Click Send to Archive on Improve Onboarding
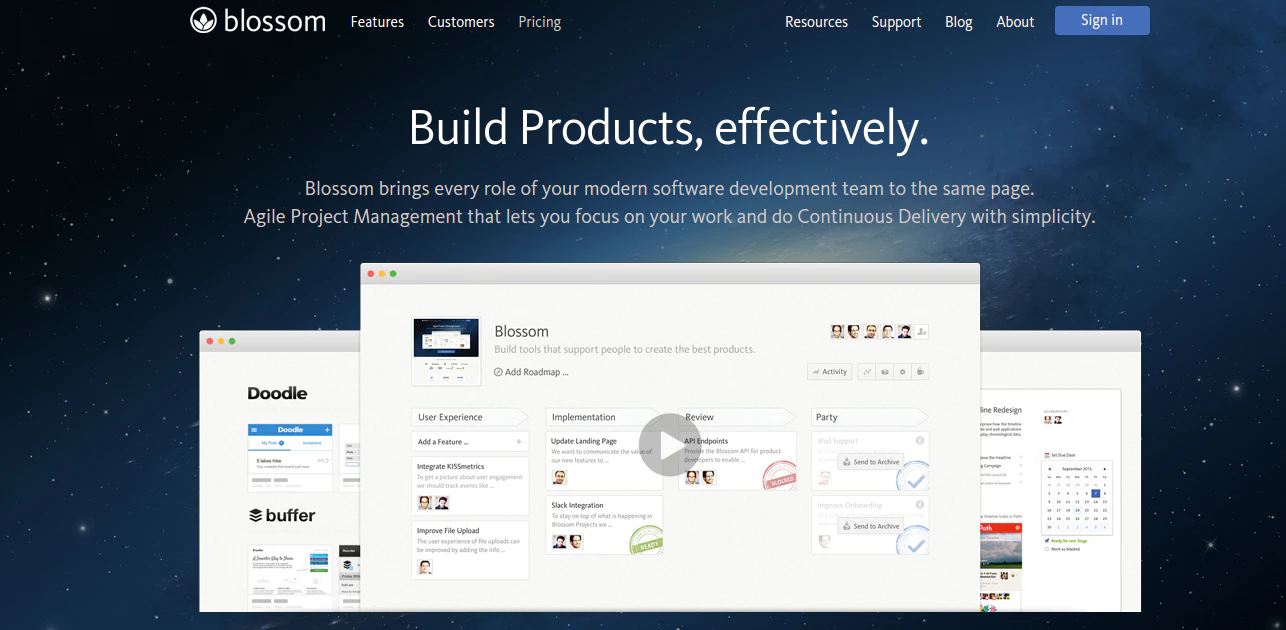Viewport: 1286px width, 630px height. coord(871,526)
